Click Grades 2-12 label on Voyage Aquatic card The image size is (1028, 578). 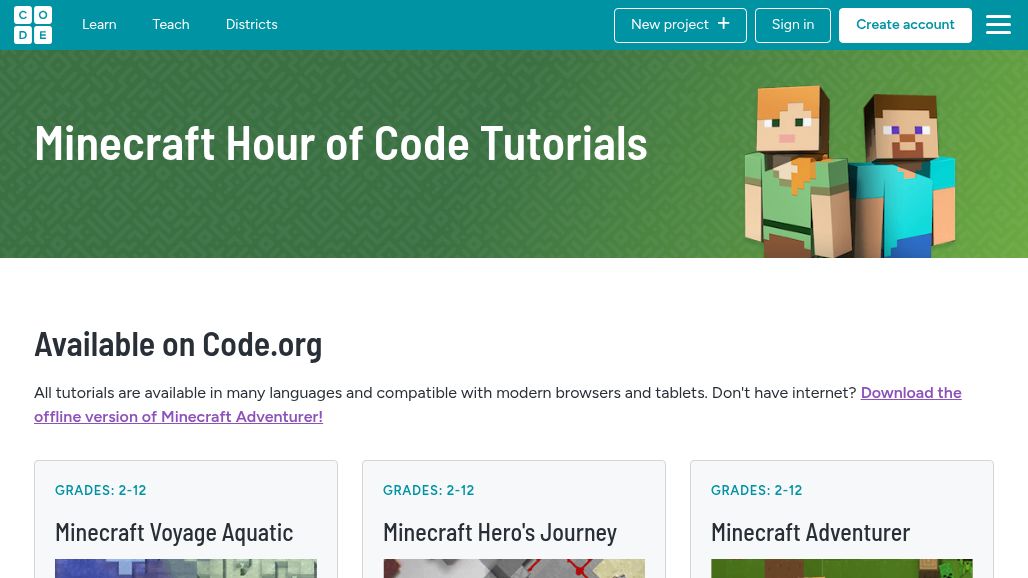tap(100, 490)
